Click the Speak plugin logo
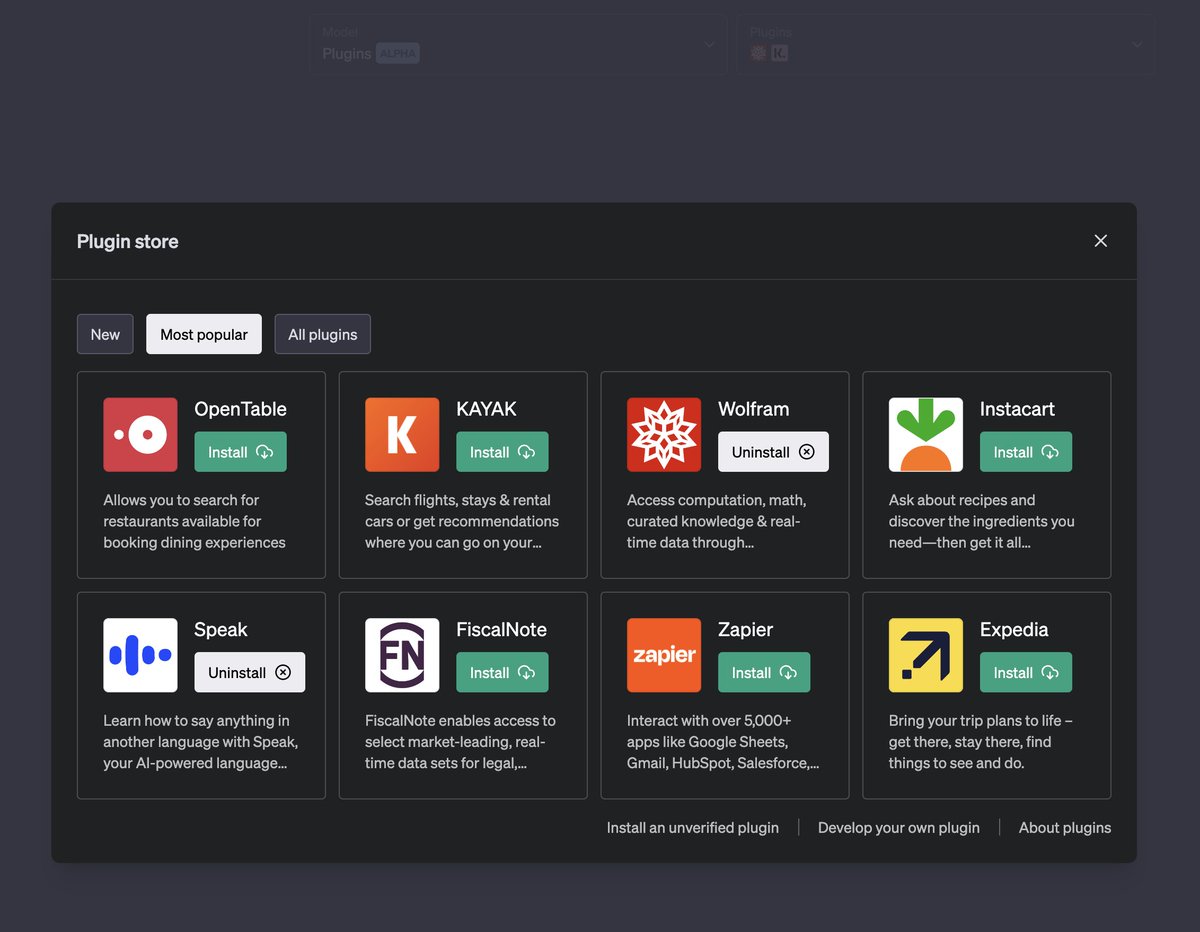 pos(140,655)
